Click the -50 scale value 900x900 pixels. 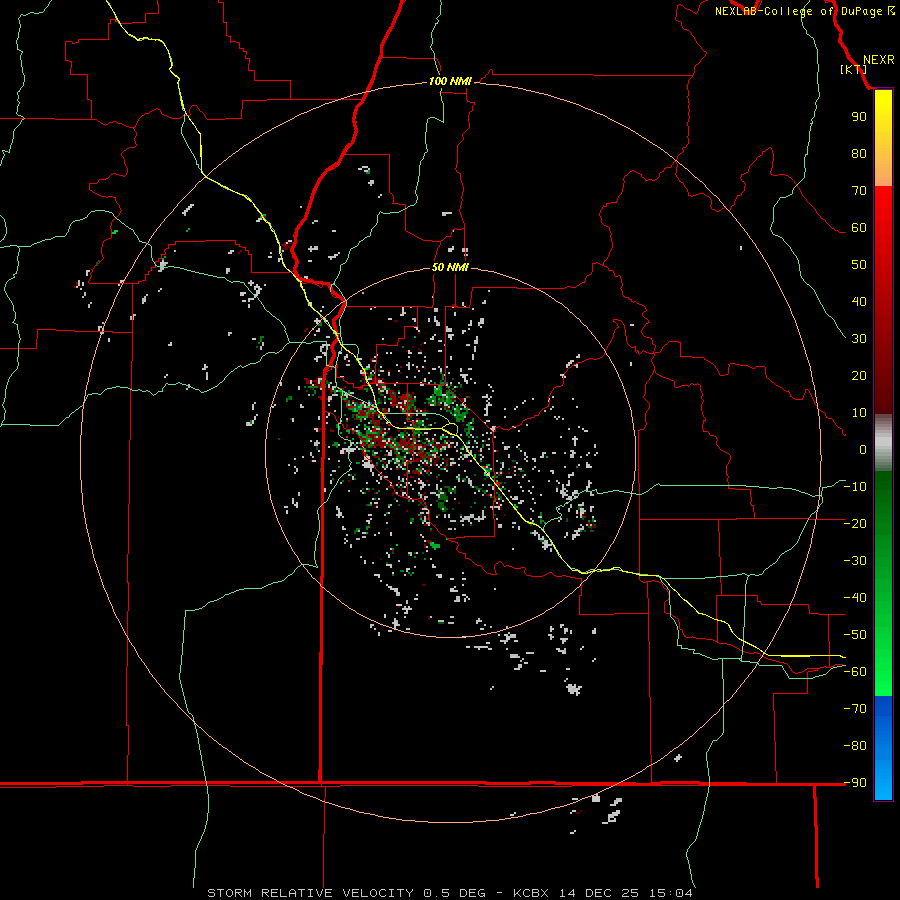[x=855, y=635]
